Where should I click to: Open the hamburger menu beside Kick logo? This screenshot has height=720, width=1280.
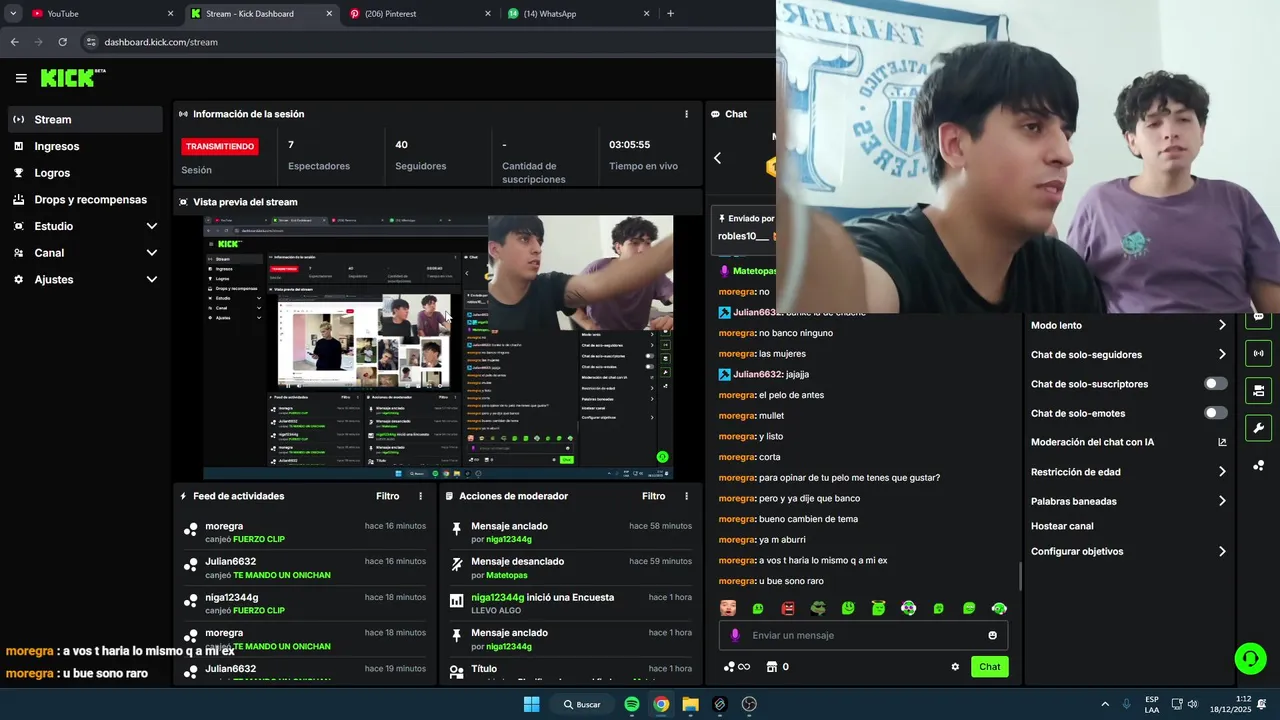pyautogui.click(x=21, y=78)
